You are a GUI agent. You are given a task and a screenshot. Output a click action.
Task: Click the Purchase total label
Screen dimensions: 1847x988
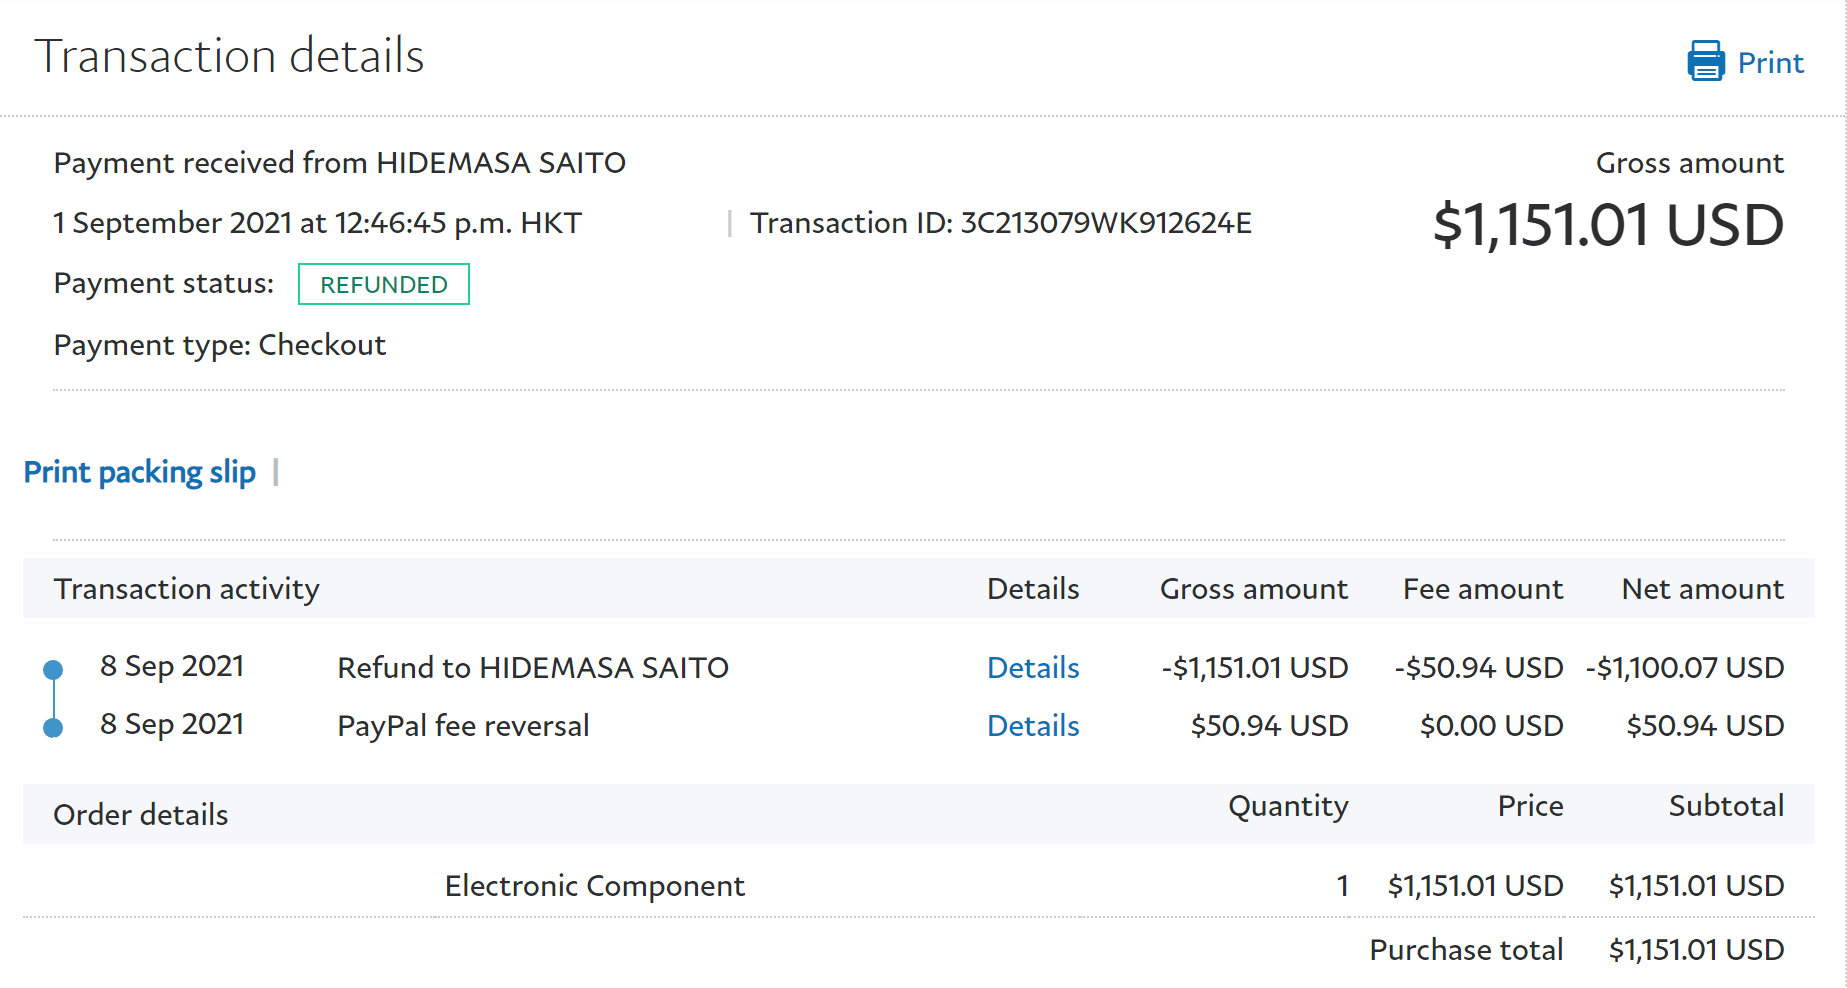(1465, 950)
